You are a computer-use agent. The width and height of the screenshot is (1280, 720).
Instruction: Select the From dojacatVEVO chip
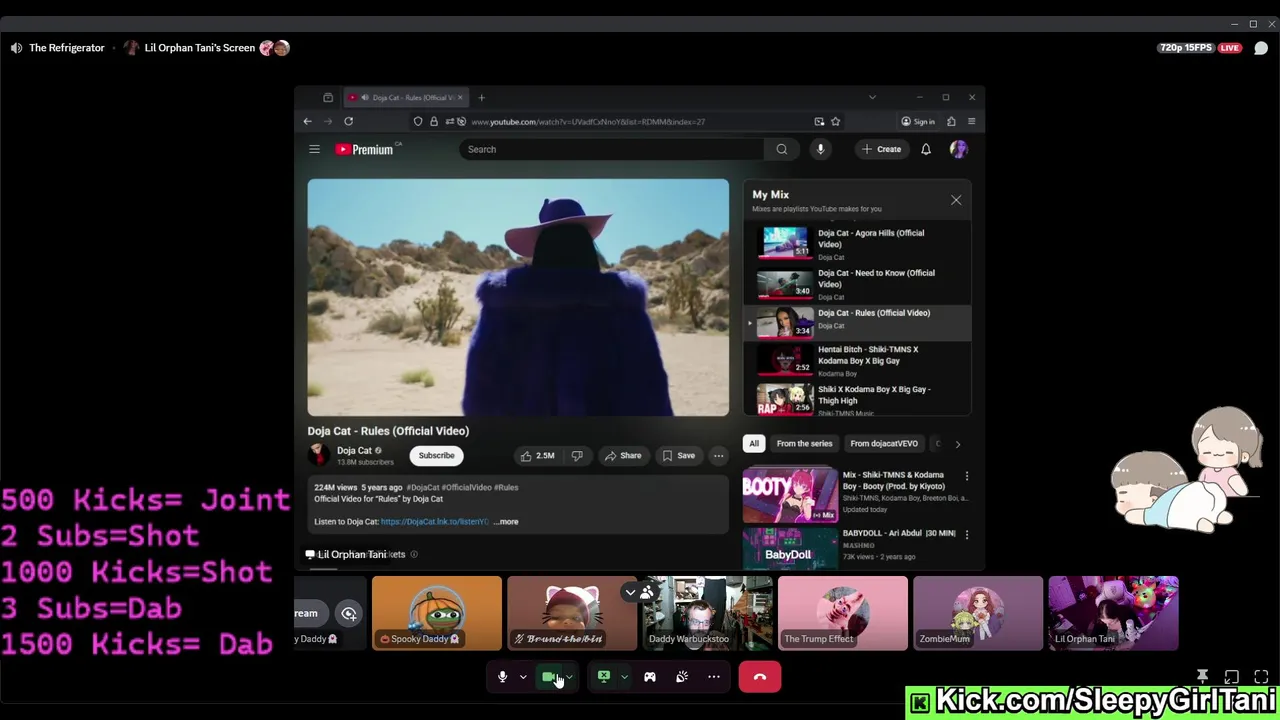[x=884, y=444]
